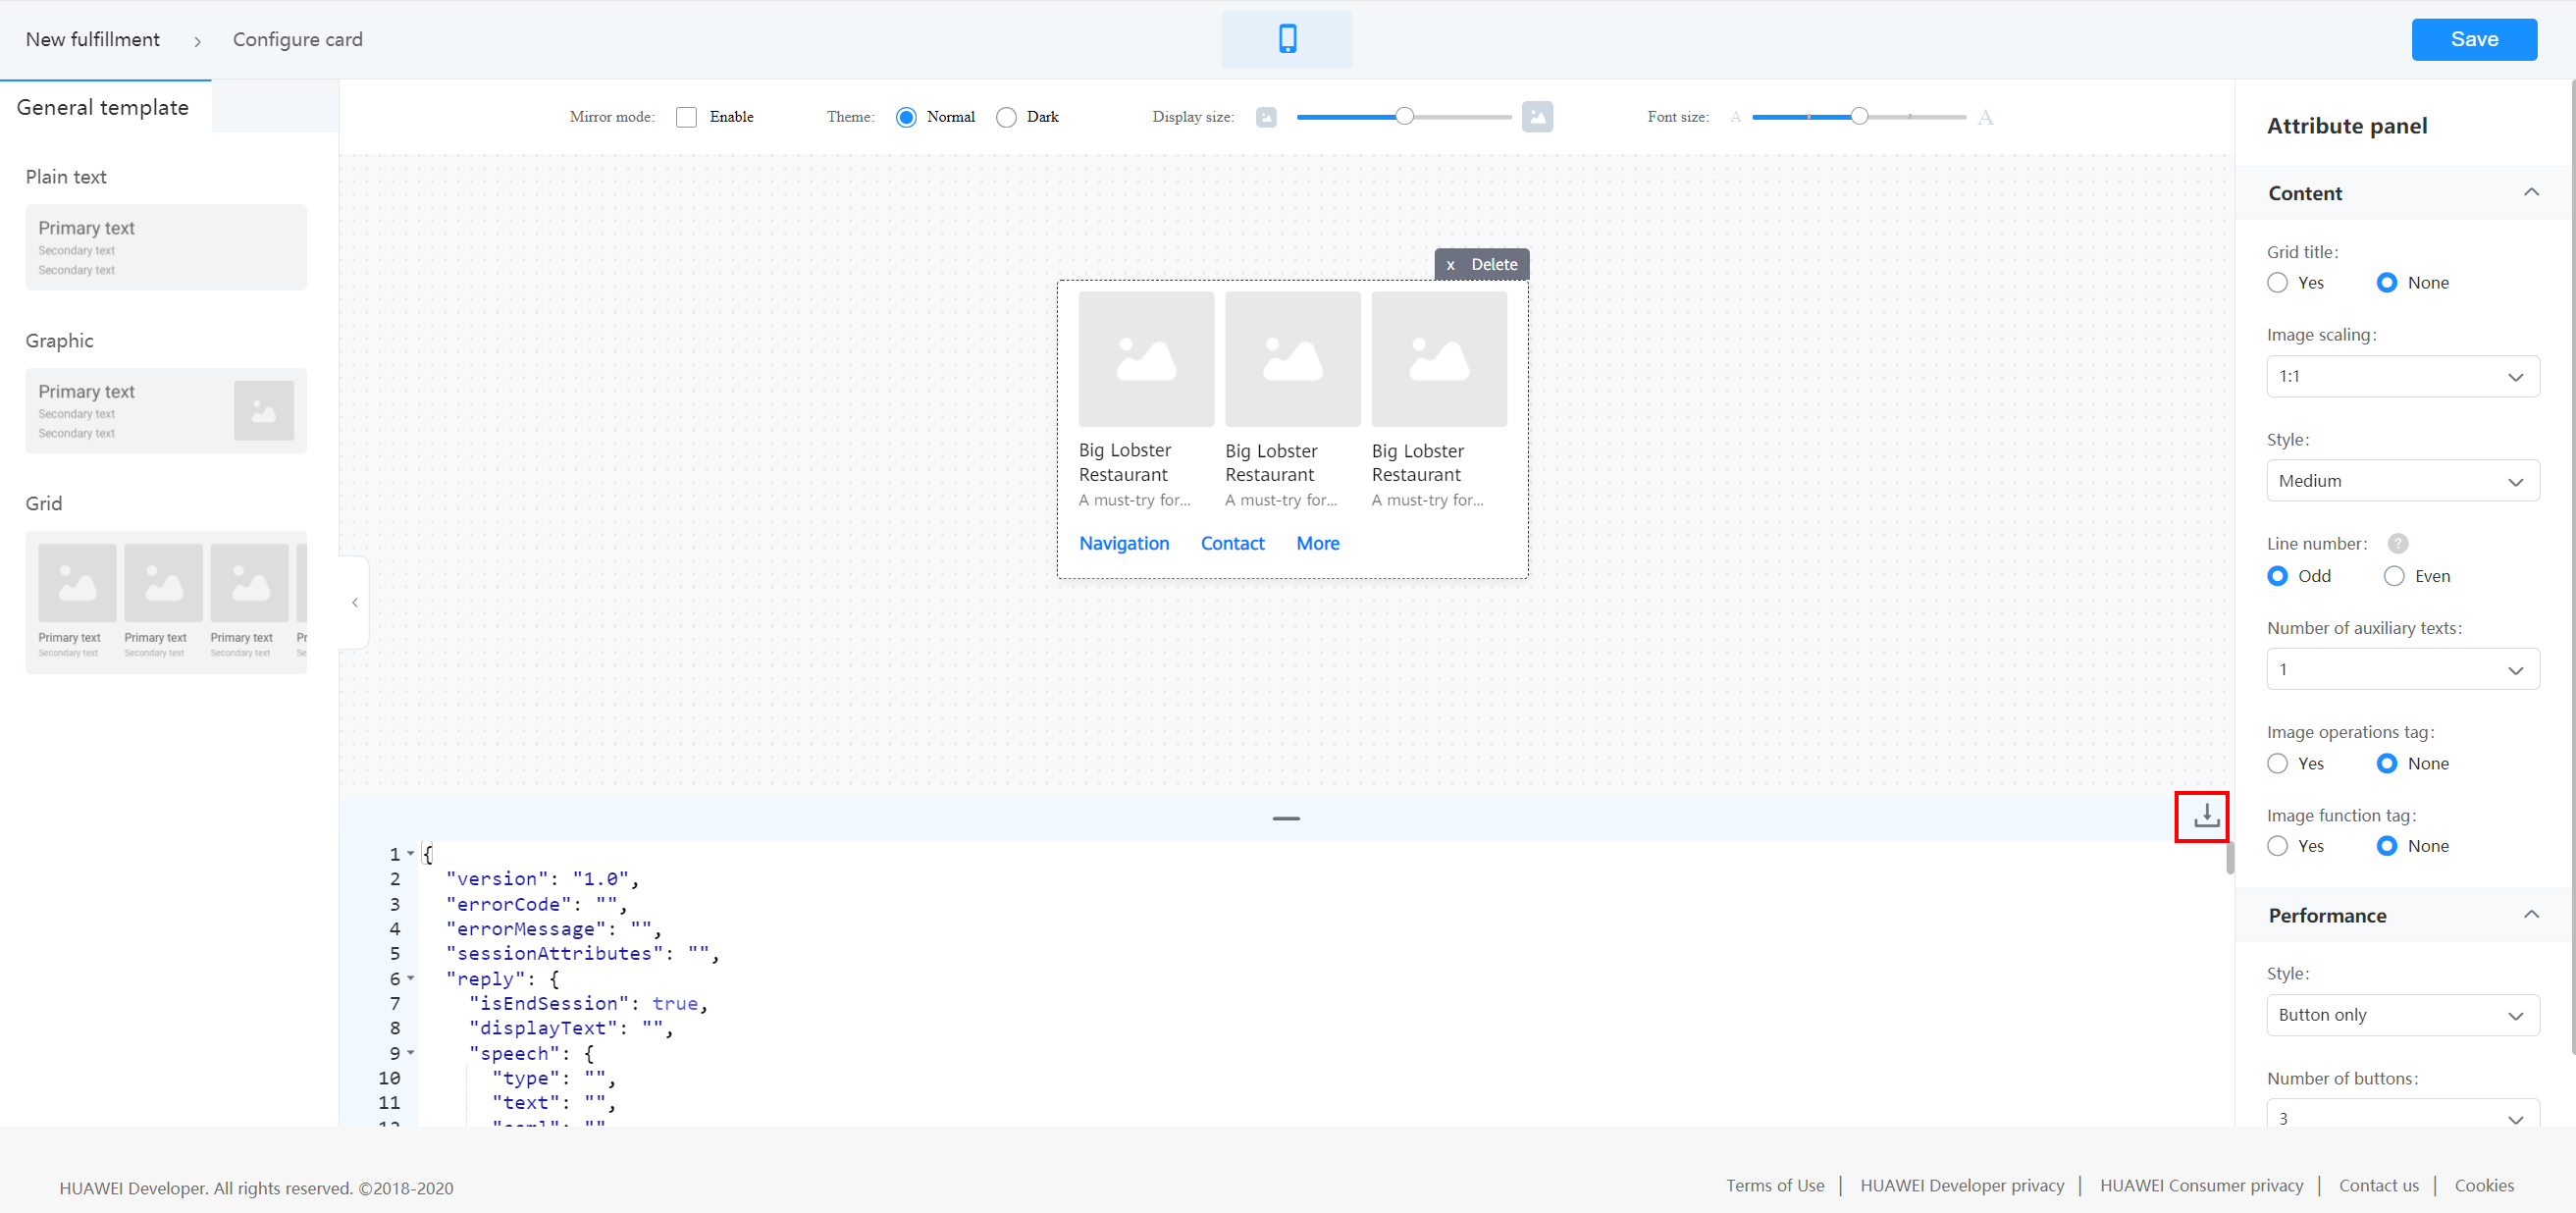Fold the "reply" block at line 6
The image size is (2576, 1213).
[x=411, y=978]
